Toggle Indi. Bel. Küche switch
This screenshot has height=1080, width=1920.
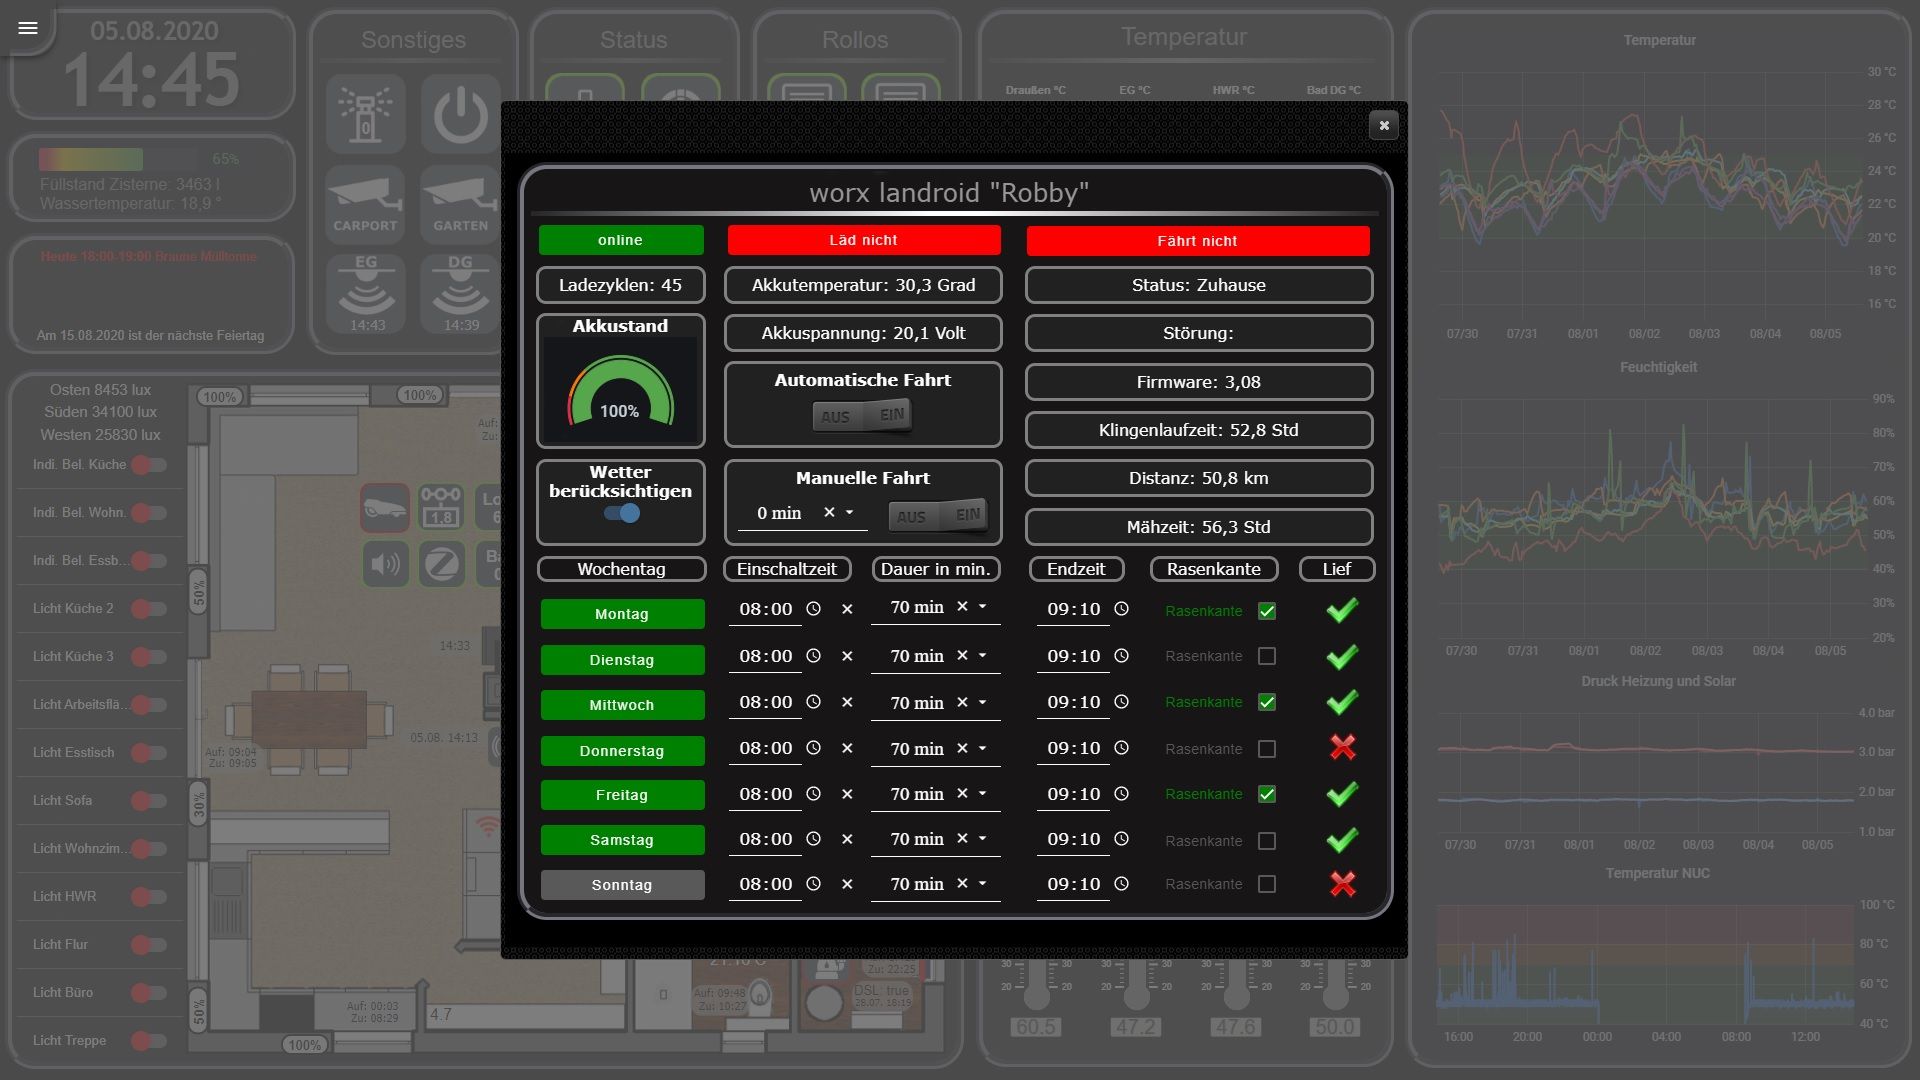click(149, 464)
